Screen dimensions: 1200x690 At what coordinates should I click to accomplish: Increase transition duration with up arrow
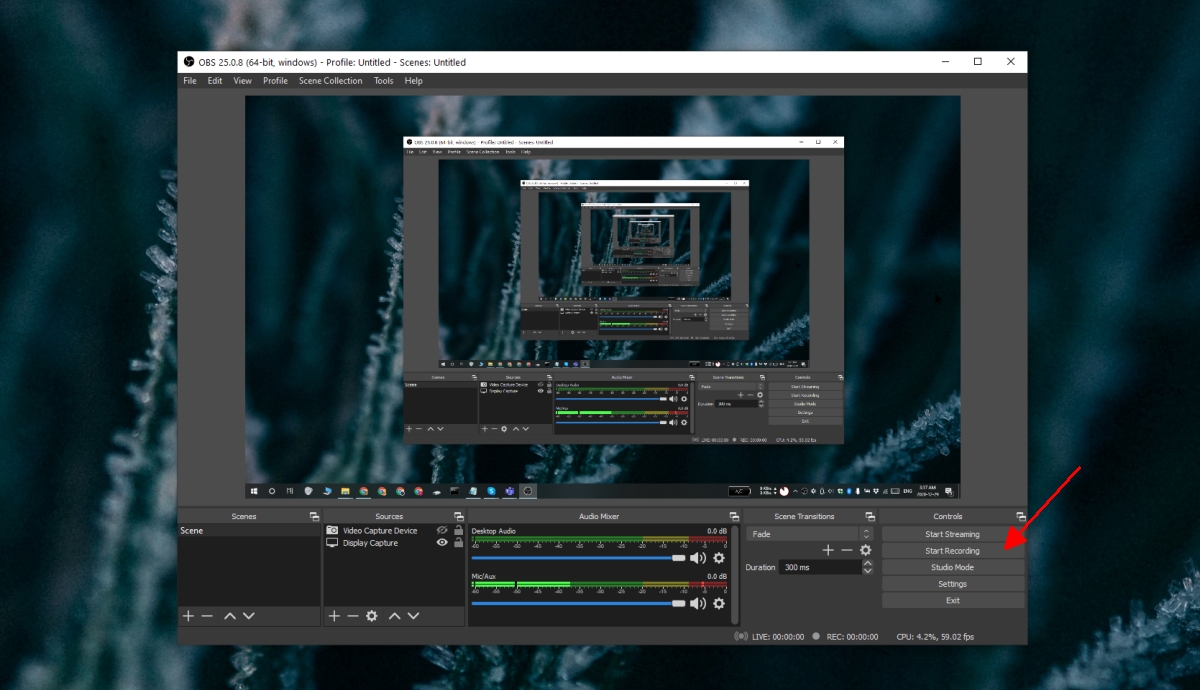click(867, 563)
